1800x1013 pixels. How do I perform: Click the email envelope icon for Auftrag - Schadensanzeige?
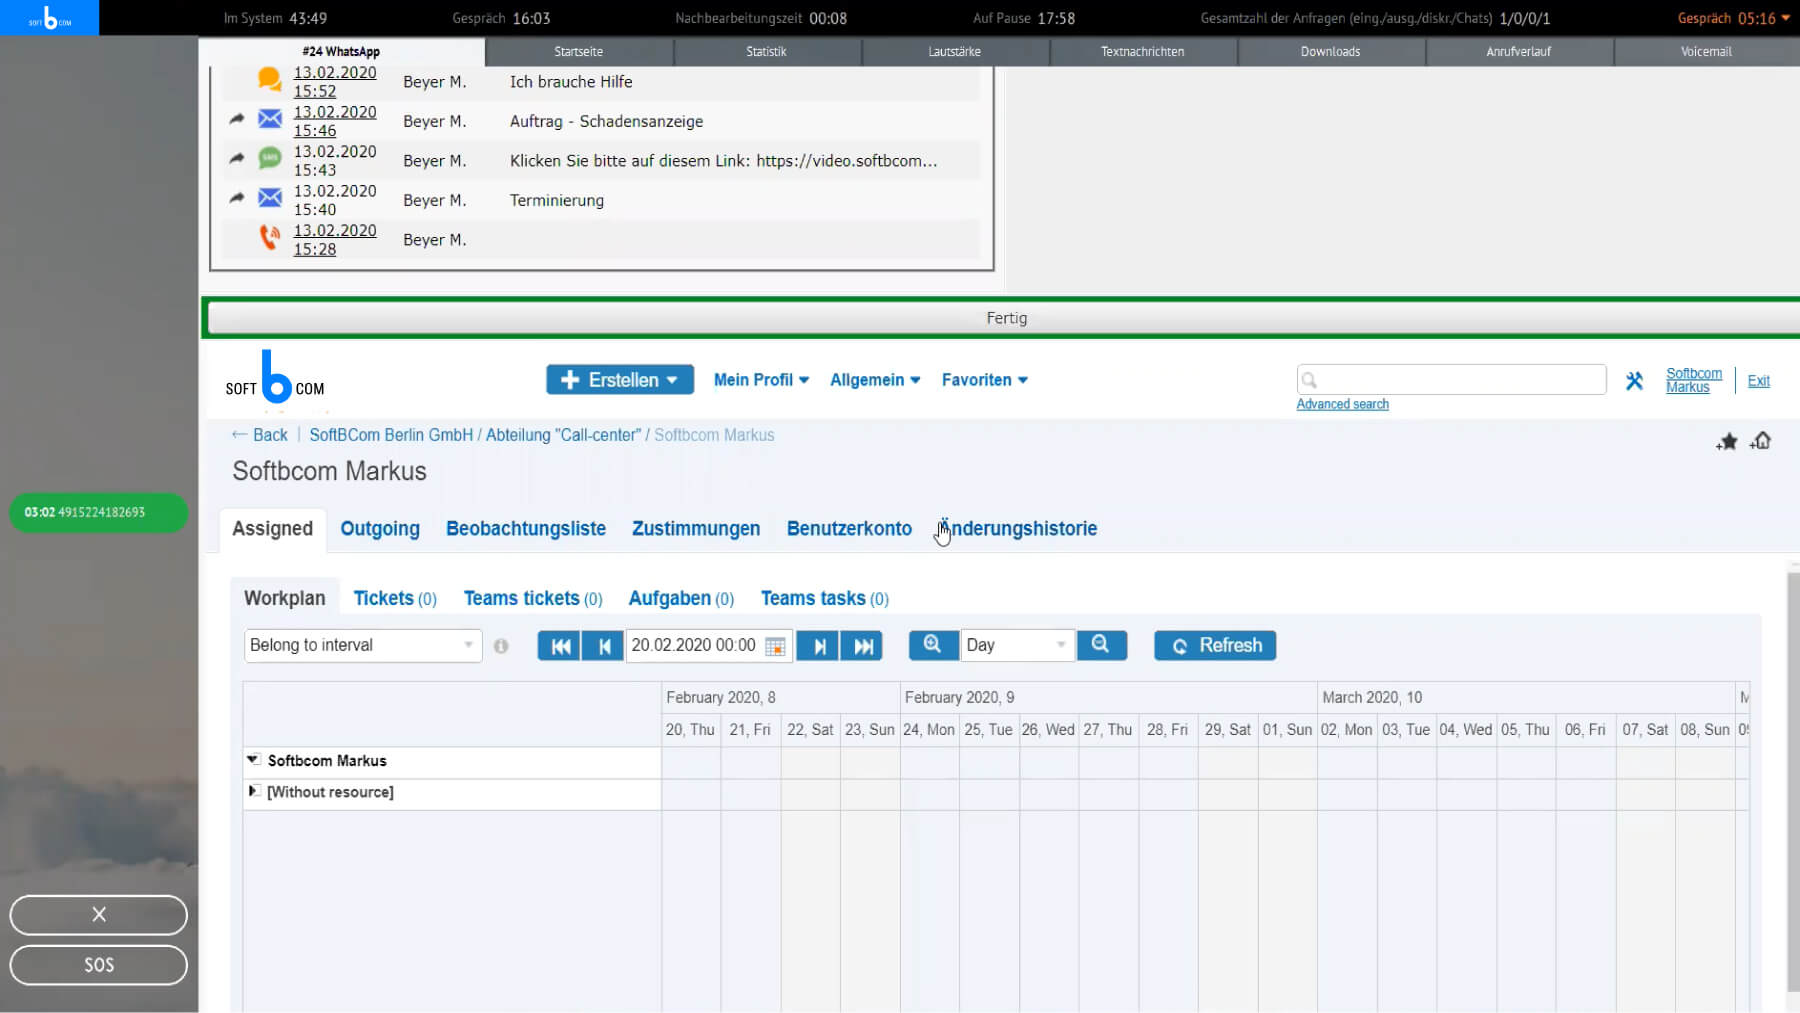pos(270,119)
